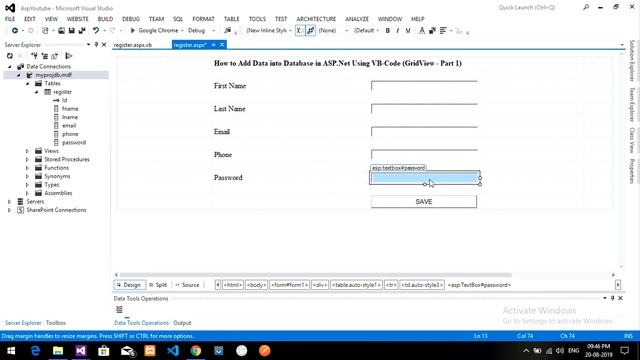Open the Debug configuration dropdown
Screen dimensions: 640x360
coord(213,31)
